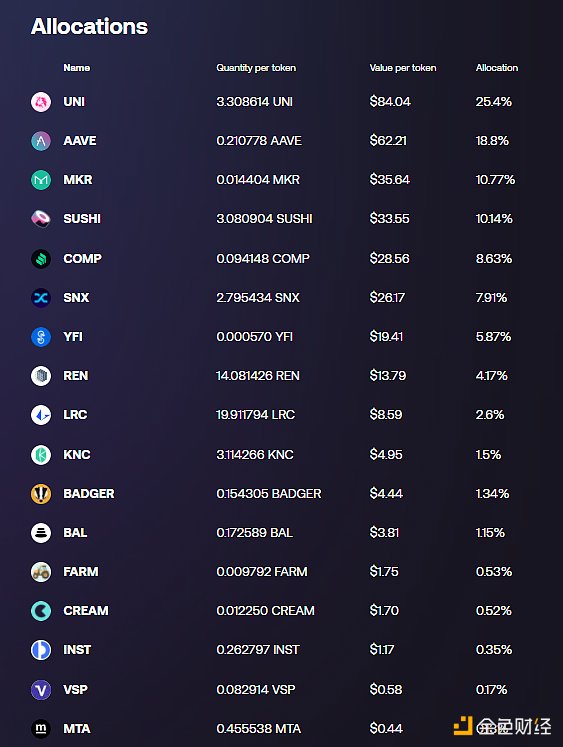The width and height of the screenshot is (563, 747).
Task: Select the CREAM token icon
Action: pos(41,611)
